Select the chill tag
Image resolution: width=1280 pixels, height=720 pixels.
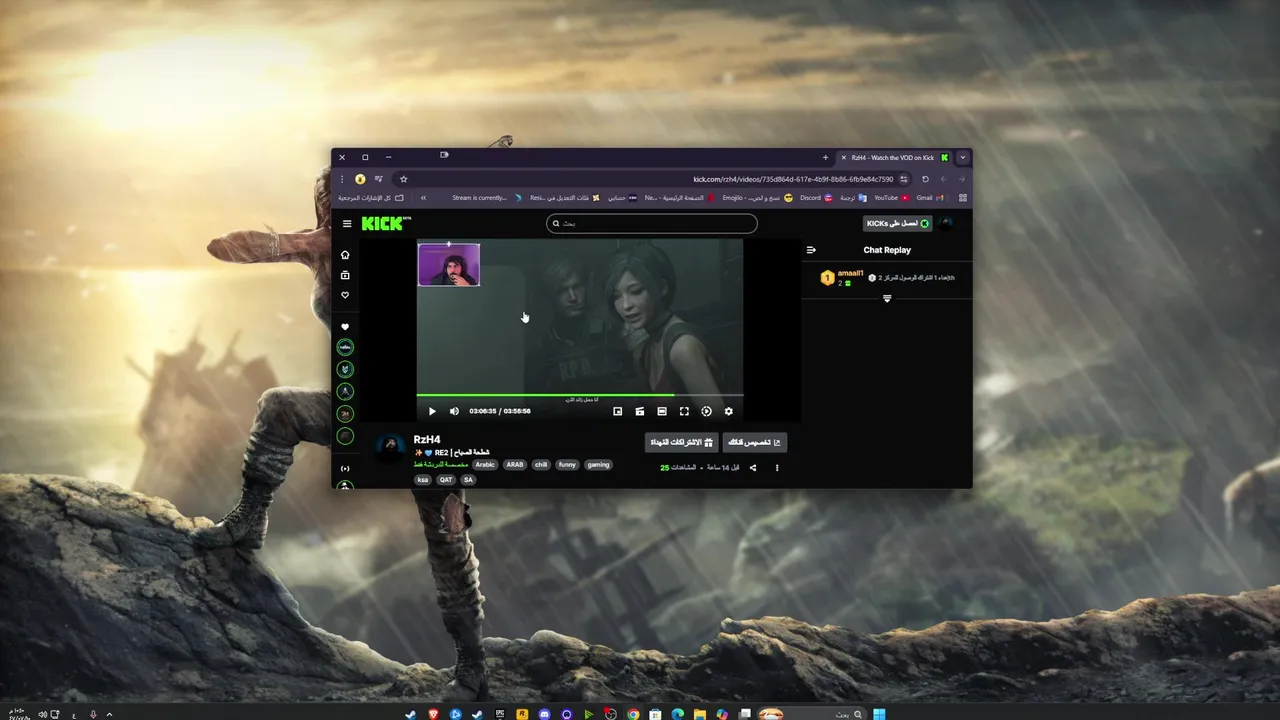click(541, 465)
